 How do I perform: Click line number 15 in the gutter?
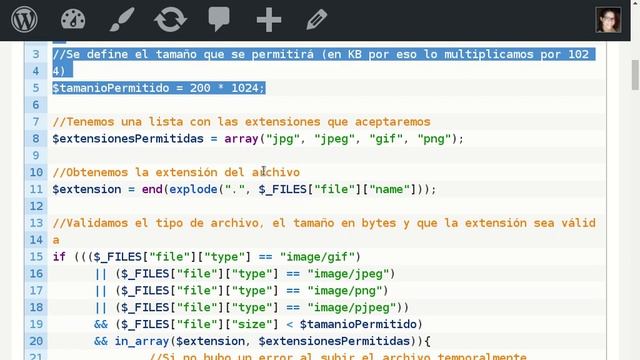click(36, 257)
